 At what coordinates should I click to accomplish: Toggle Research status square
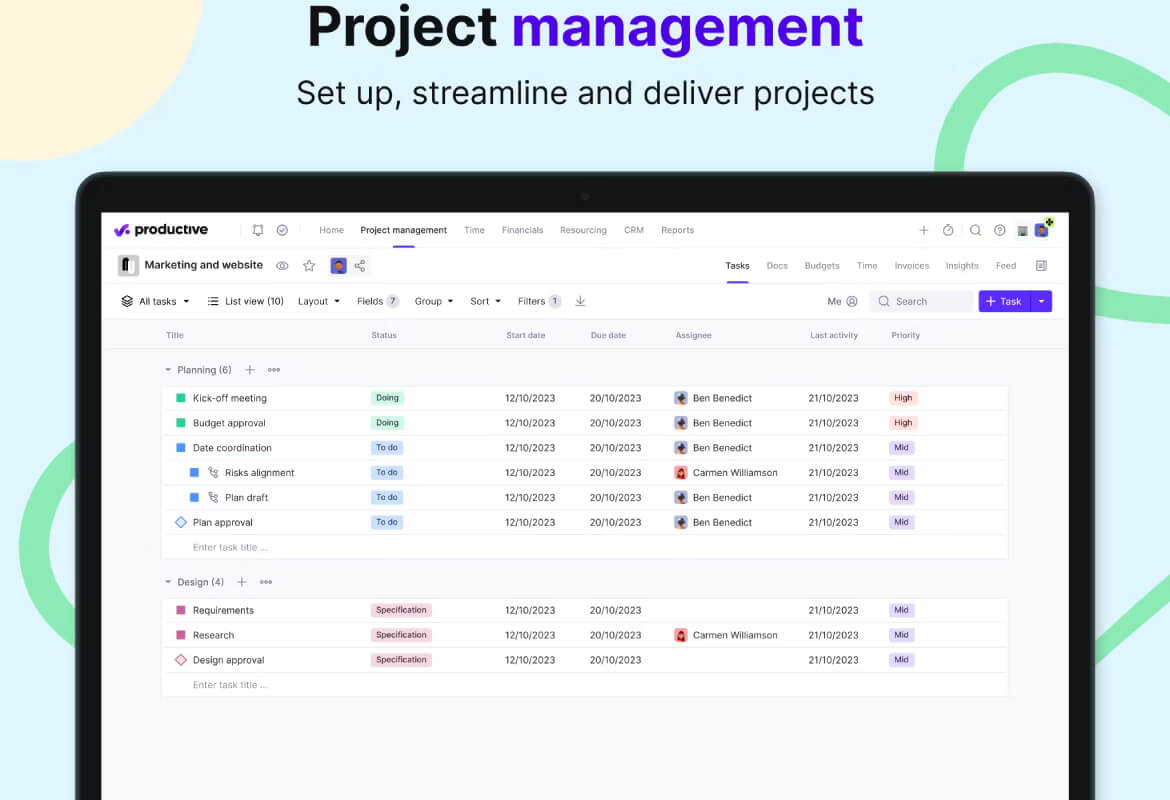point(181,635)
